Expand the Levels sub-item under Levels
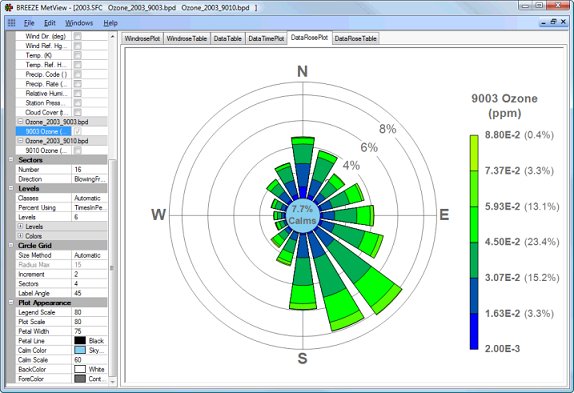The width and height of the screenshot is (574, 393). point(20,226)
